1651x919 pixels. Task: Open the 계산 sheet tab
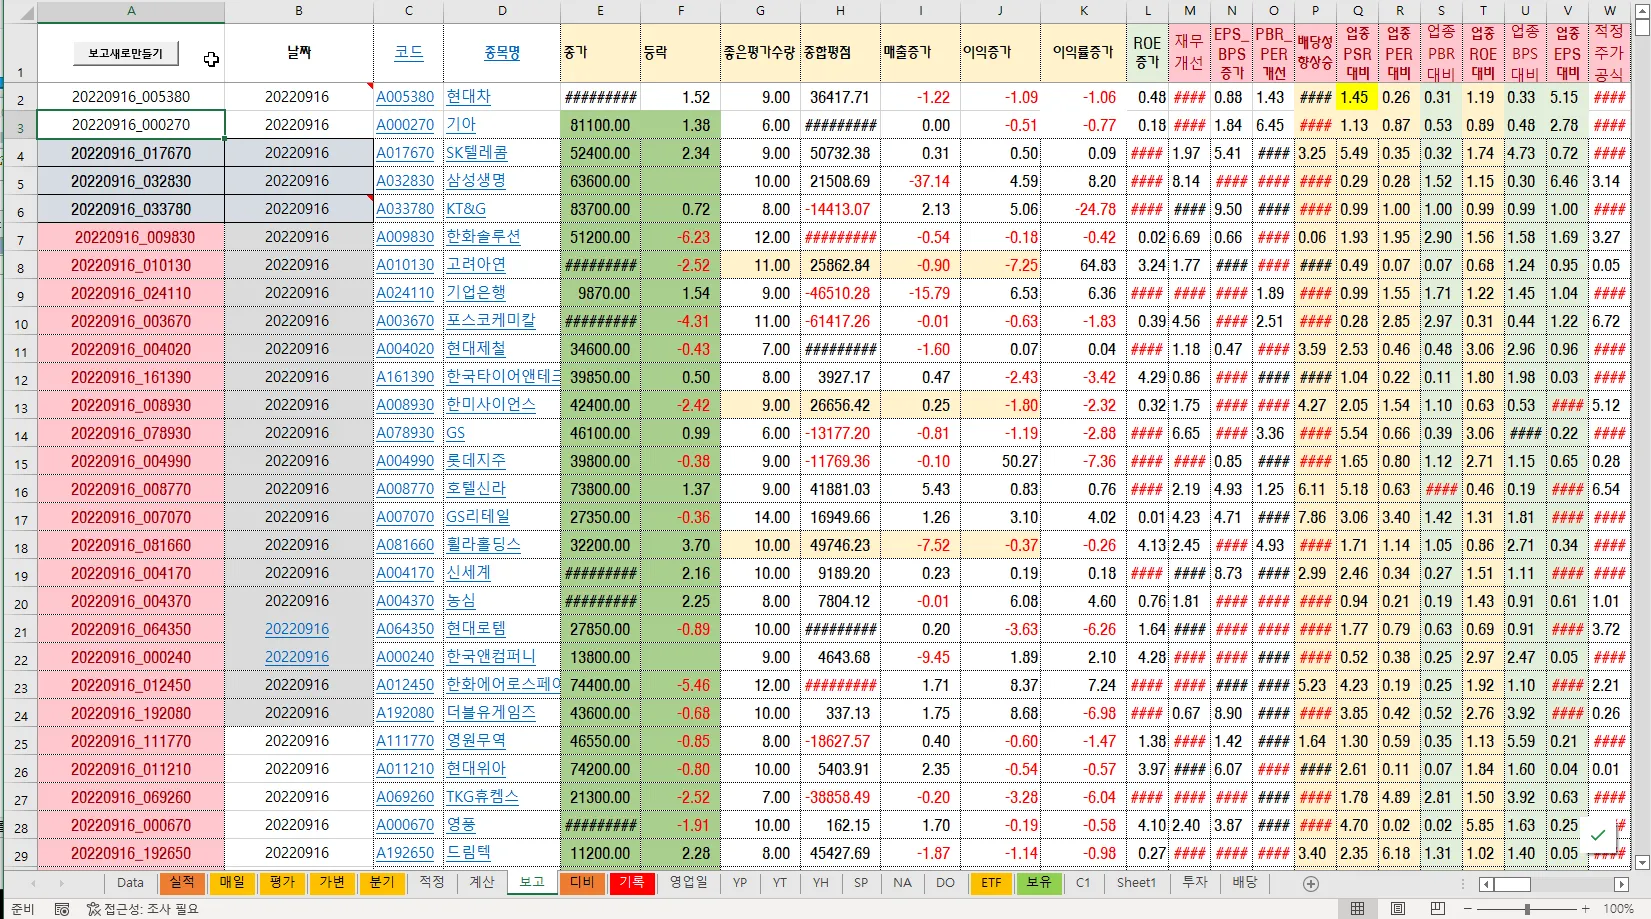pyautogui.click(x=482, y=883)
